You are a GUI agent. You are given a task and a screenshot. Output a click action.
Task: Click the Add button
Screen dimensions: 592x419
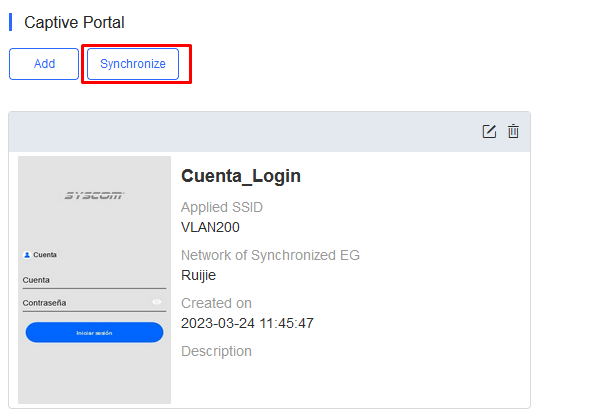click(44, 64)
